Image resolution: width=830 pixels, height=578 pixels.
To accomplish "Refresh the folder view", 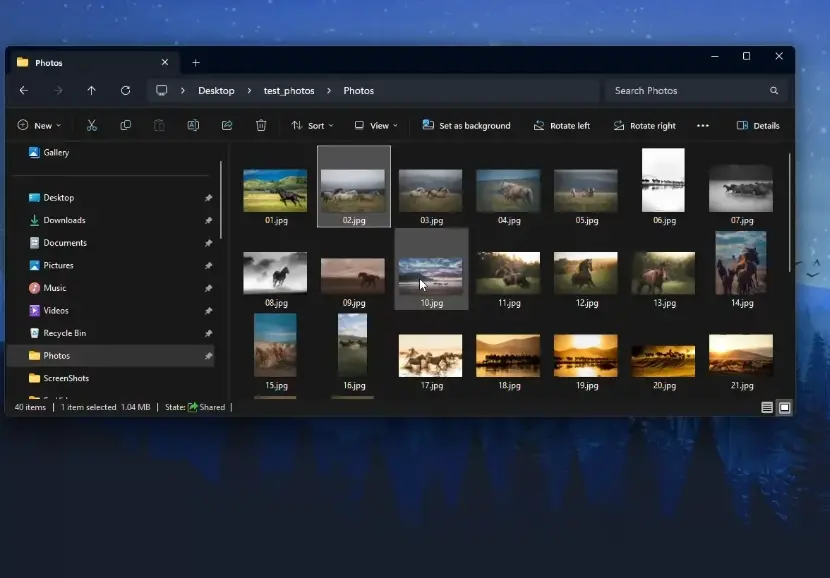I will [124, 90].
